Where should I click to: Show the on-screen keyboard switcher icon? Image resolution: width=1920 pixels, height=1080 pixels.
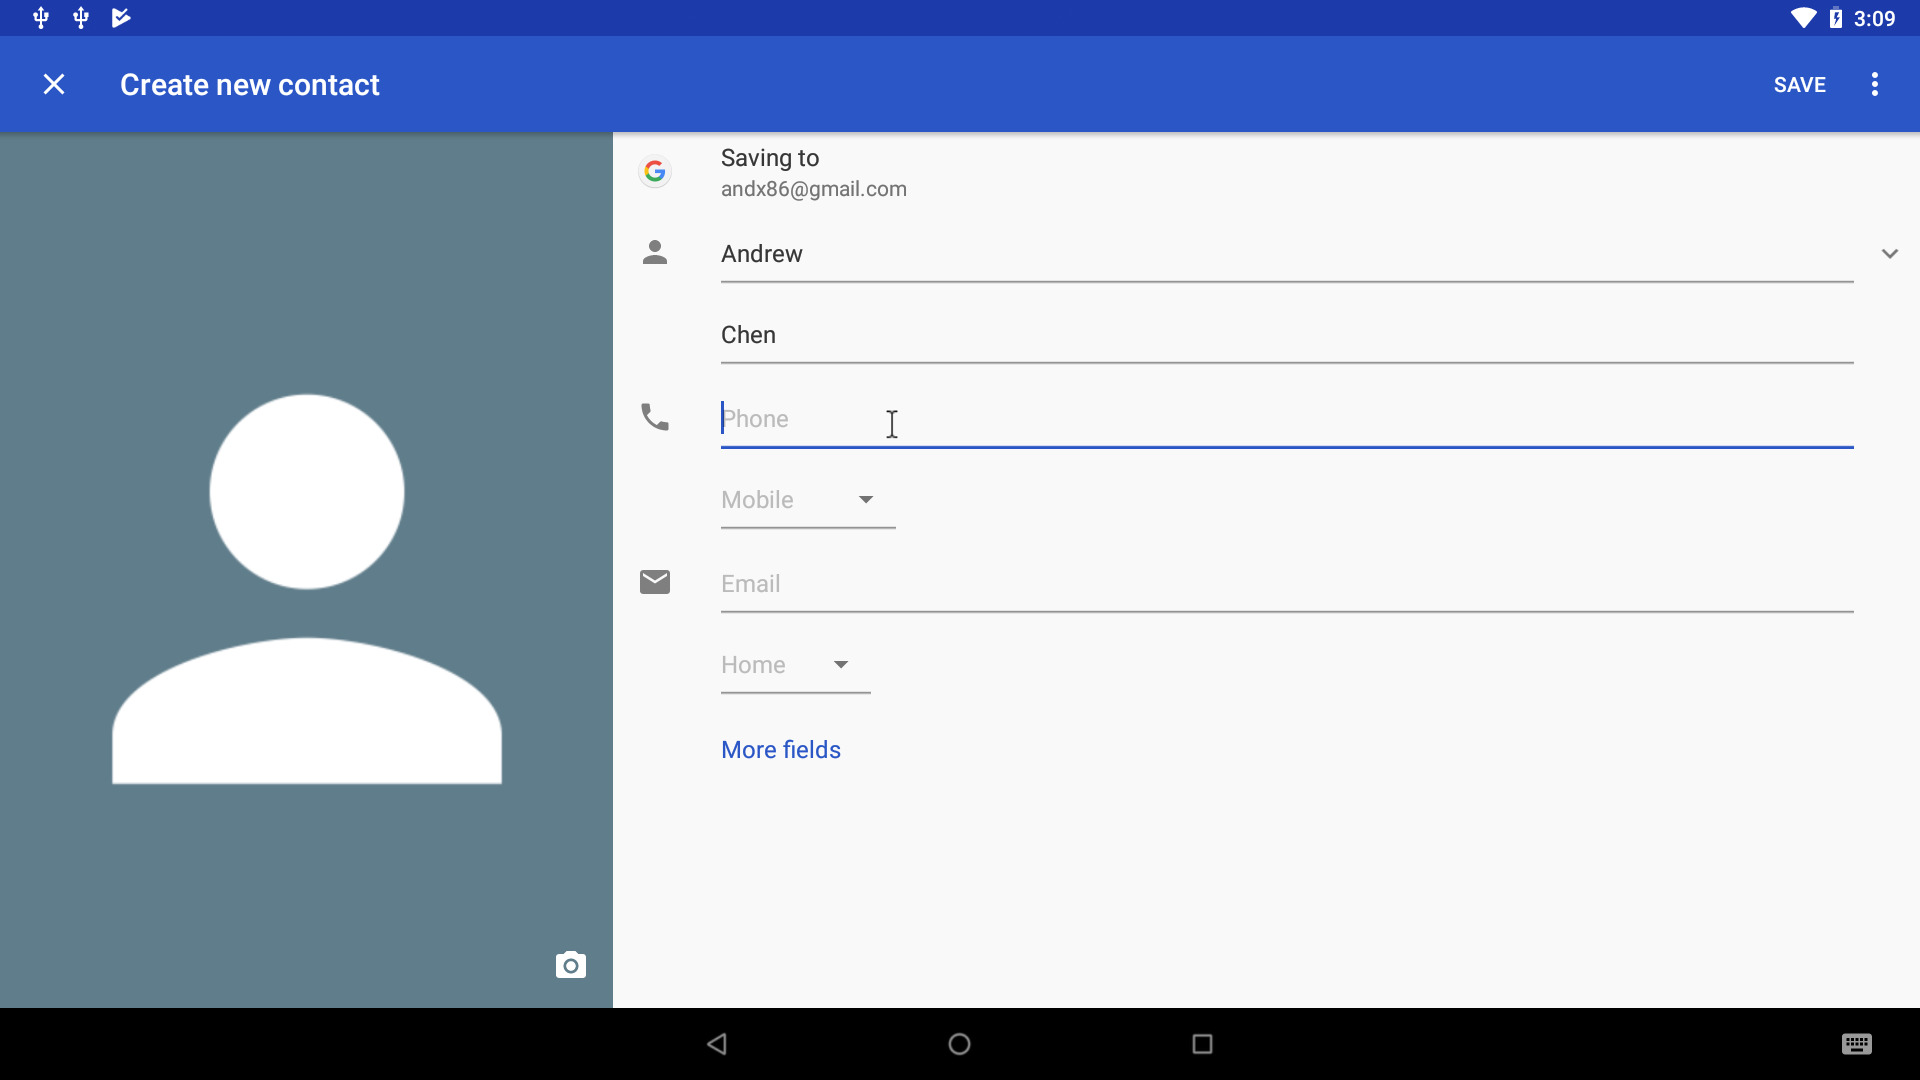tap(1857, 1044)
